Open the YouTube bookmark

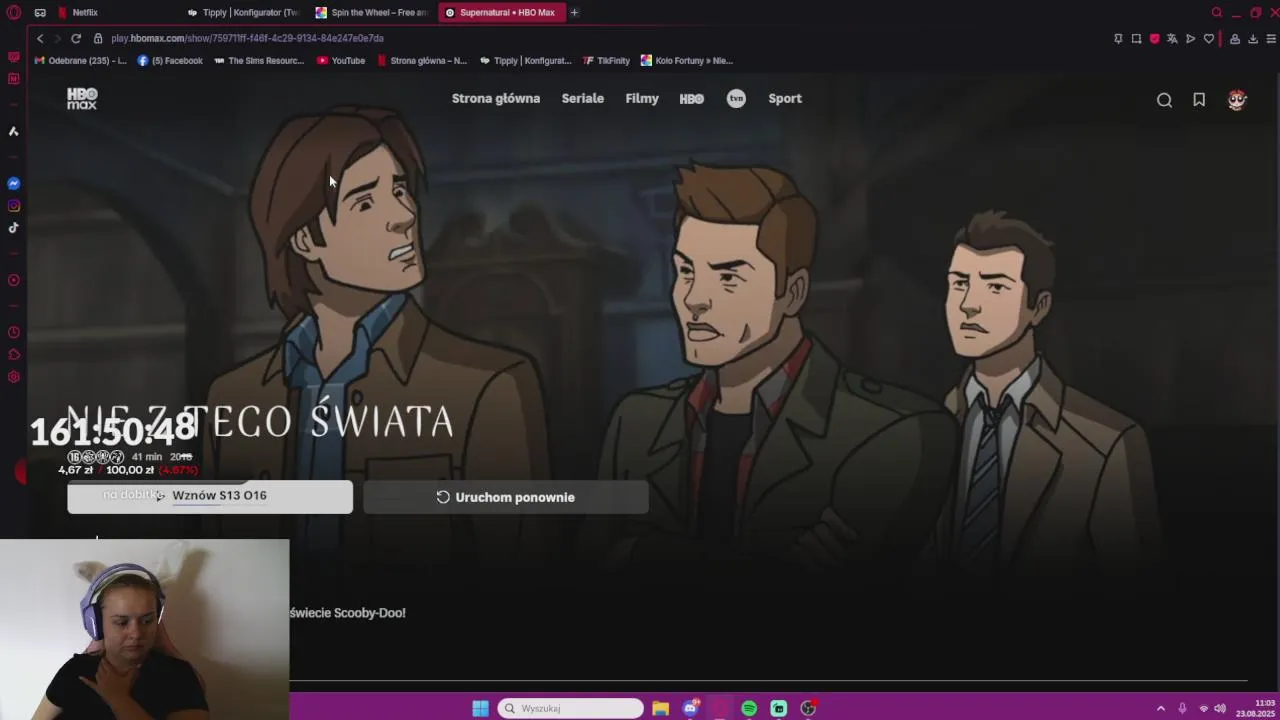(x=341, y=60)
